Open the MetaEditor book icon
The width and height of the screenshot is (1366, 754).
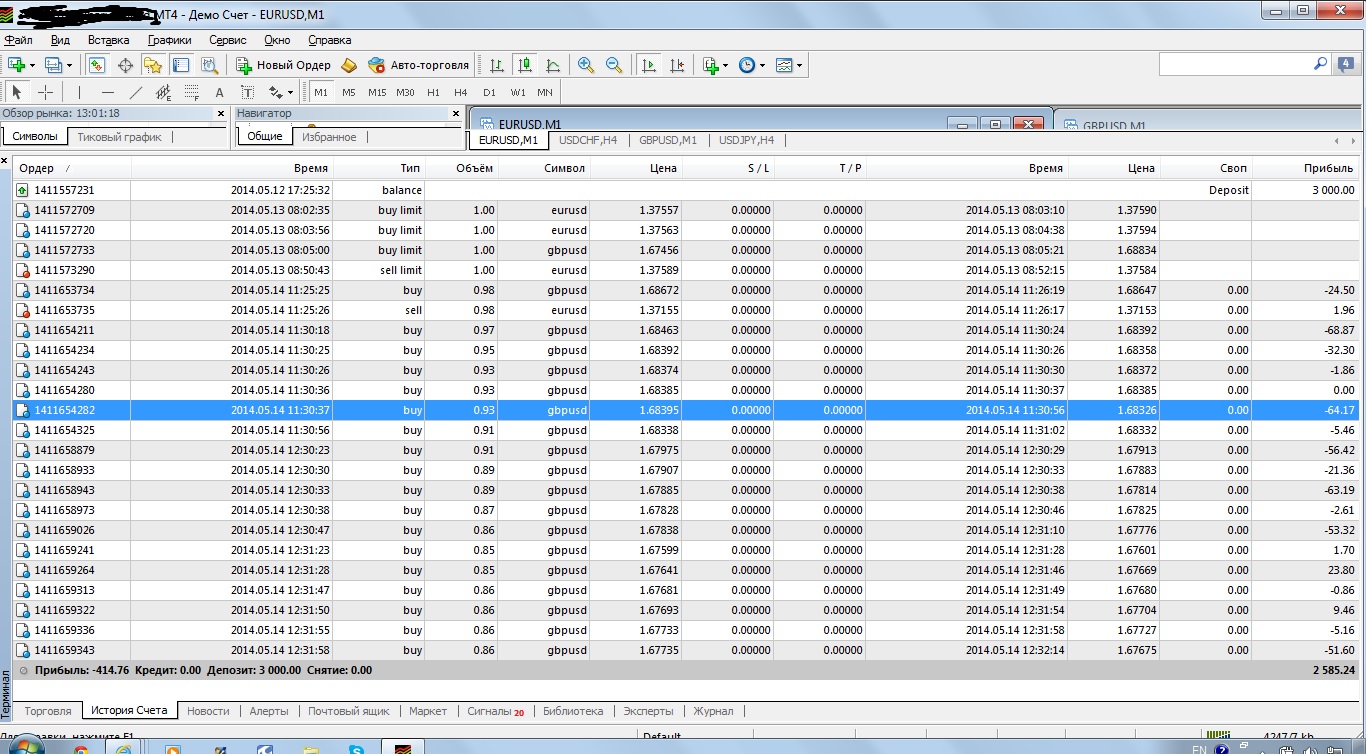point(349,65)
